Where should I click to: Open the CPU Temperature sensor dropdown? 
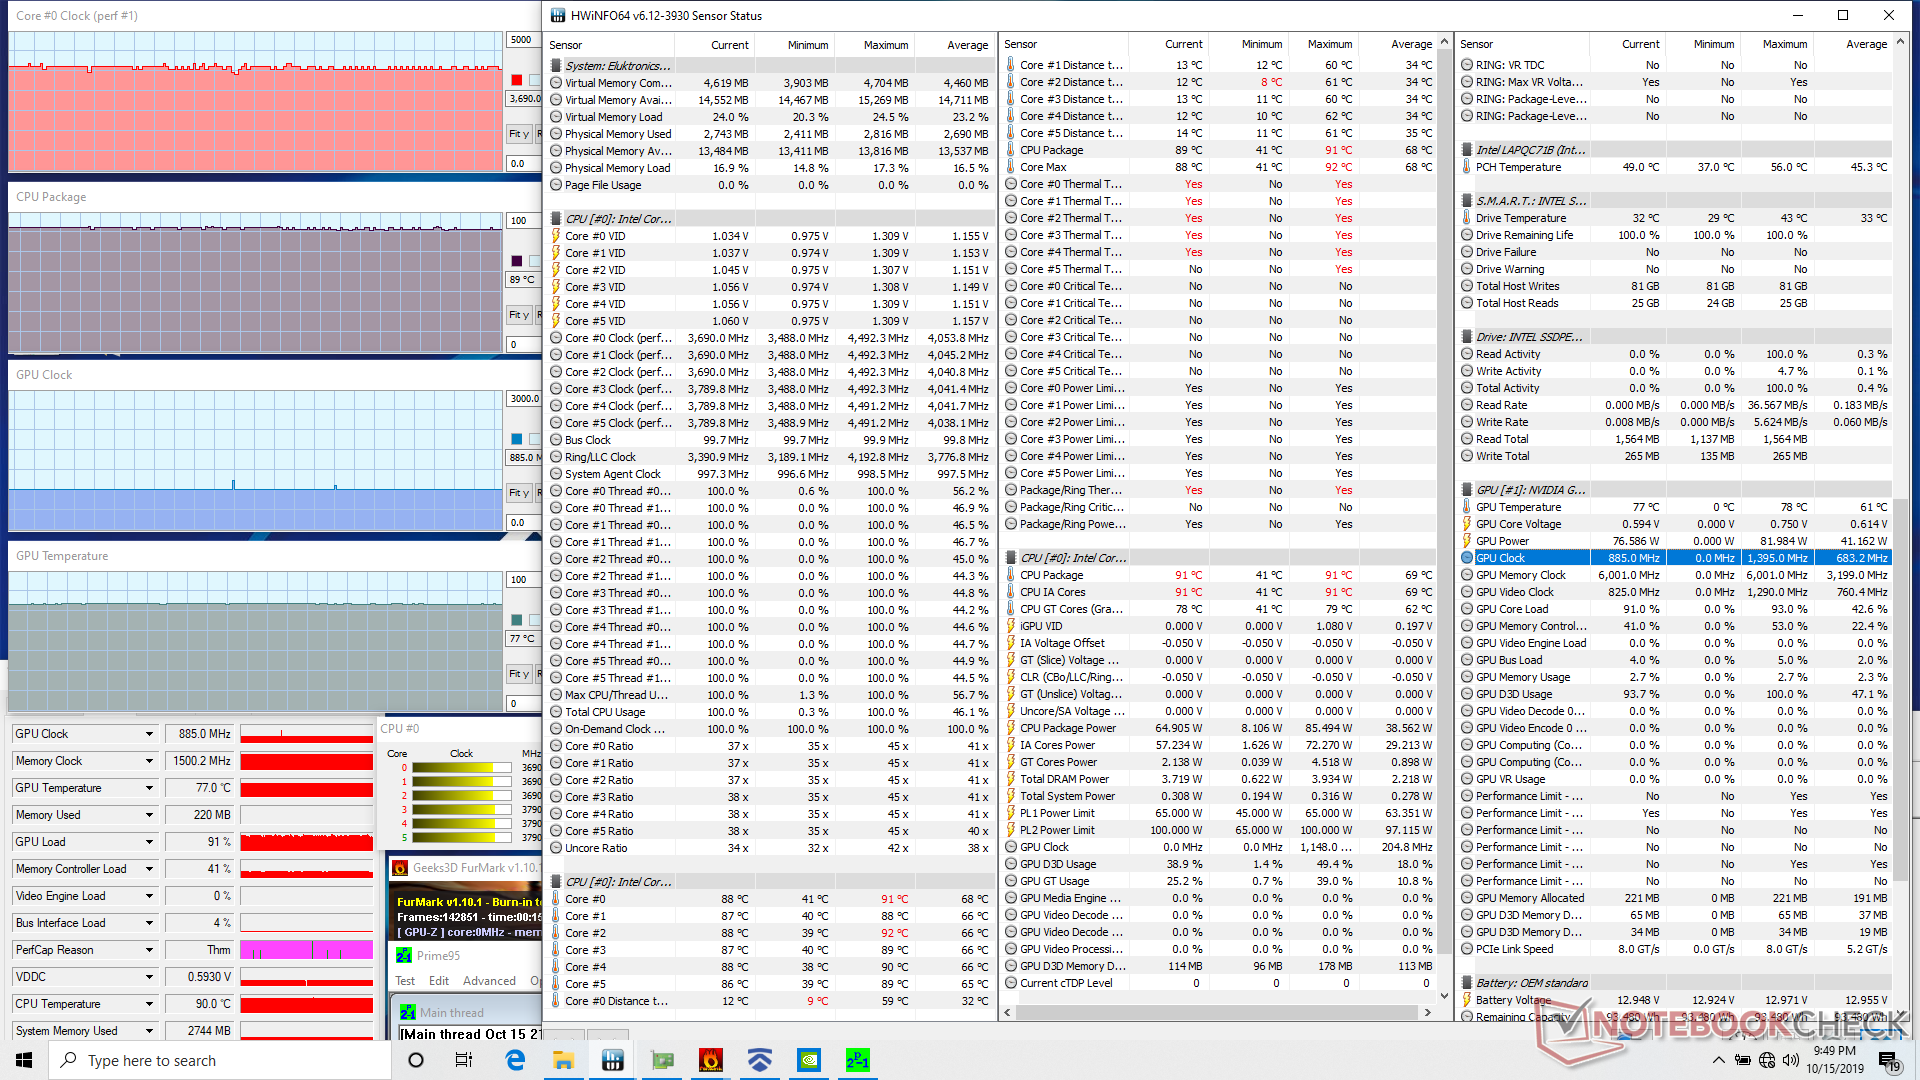149,1004
